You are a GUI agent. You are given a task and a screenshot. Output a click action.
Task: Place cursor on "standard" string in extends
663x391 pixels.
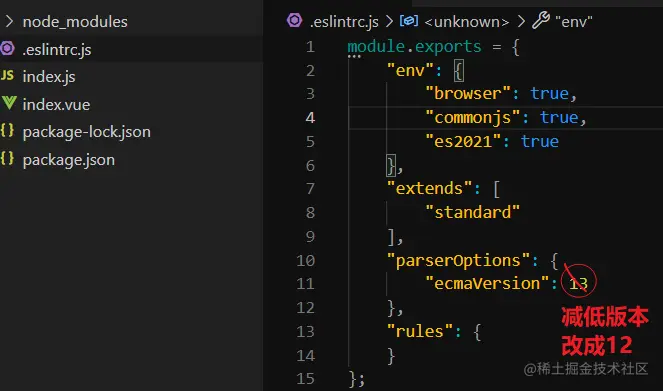click(472, 212)
